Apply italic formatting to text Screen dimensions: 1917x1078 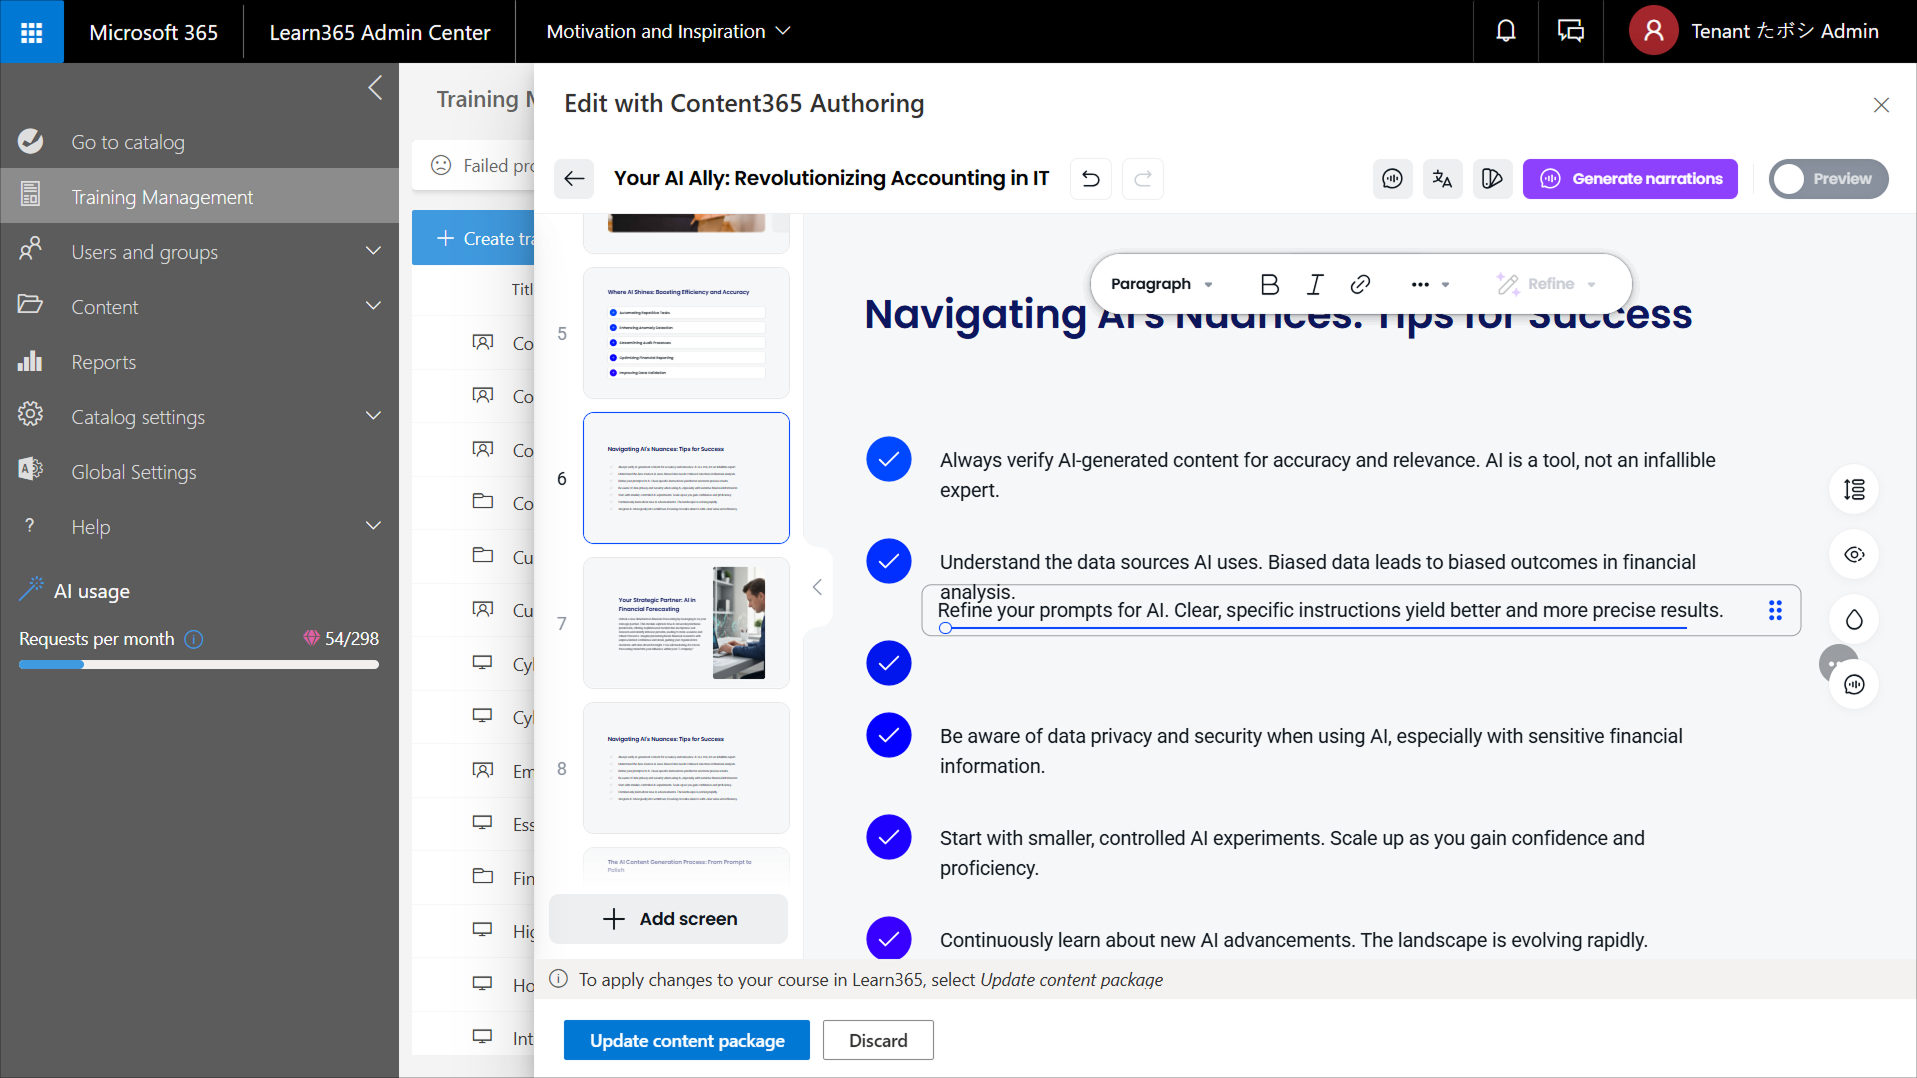coord(1315,284)
